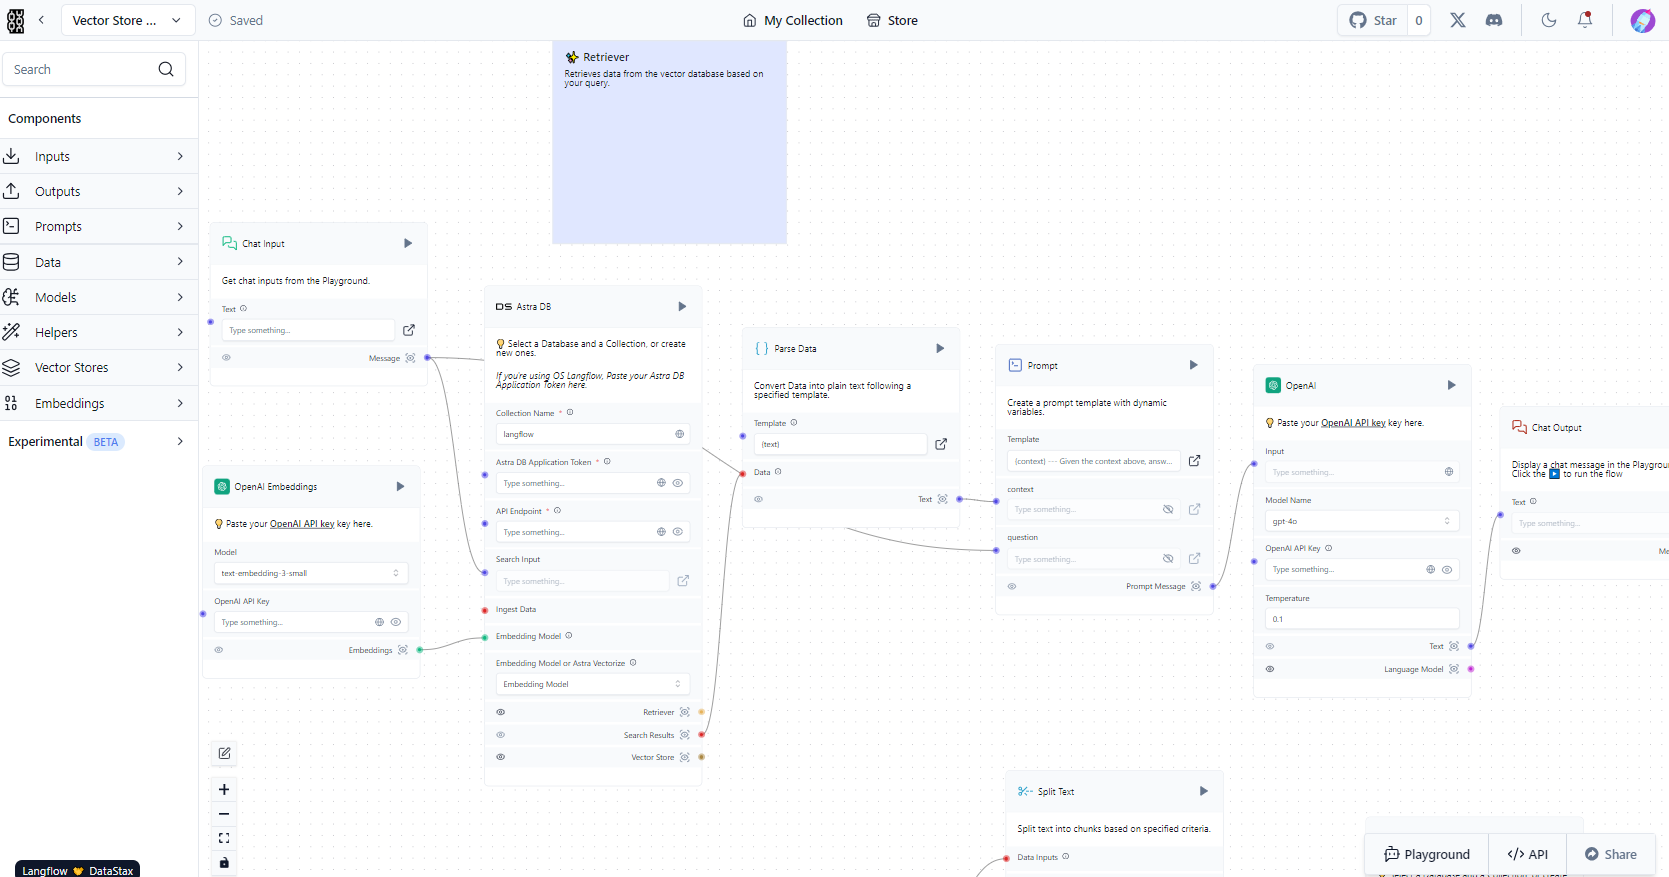This screenshot has height=877, width=1669.
Task: Toggle Astra DB Retriever output eye
Action: 501,712
